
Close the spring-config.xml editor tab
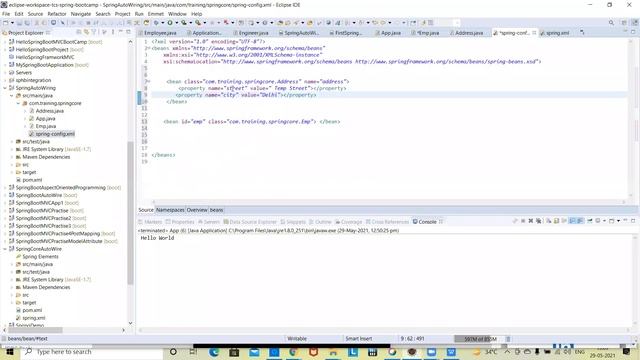click(534, 33)
